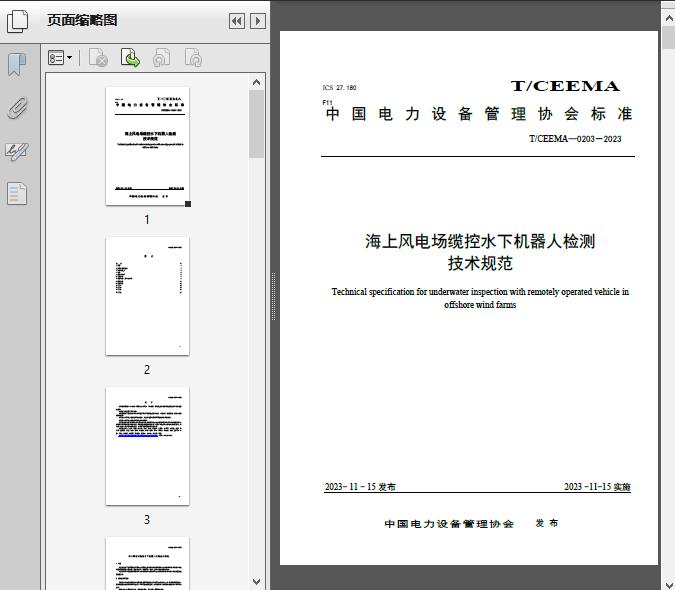
Task: Click the 页面缩略图 panel title
Action: click(x=82, y=20)
